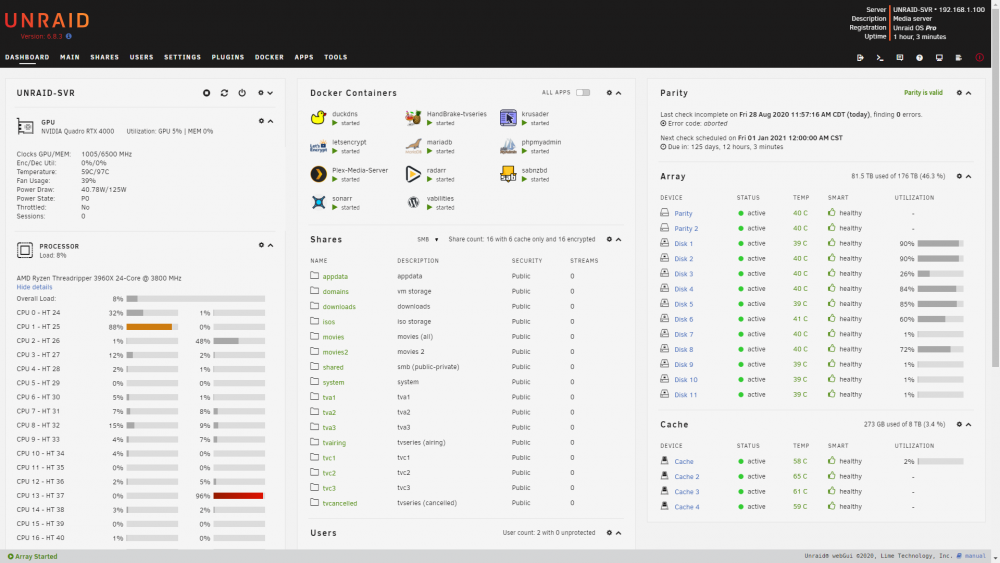1000x563 pixels.
Task: Open the tvcancelled share link
Action: tap(340, 504)
